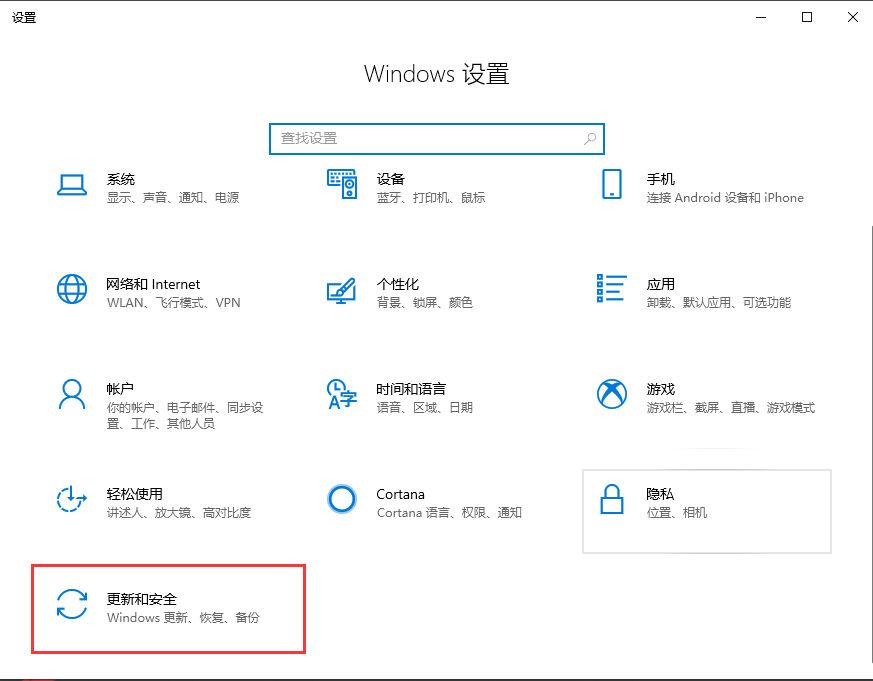Open the 轻松使用 dashed-clock icon

[72, 499]
